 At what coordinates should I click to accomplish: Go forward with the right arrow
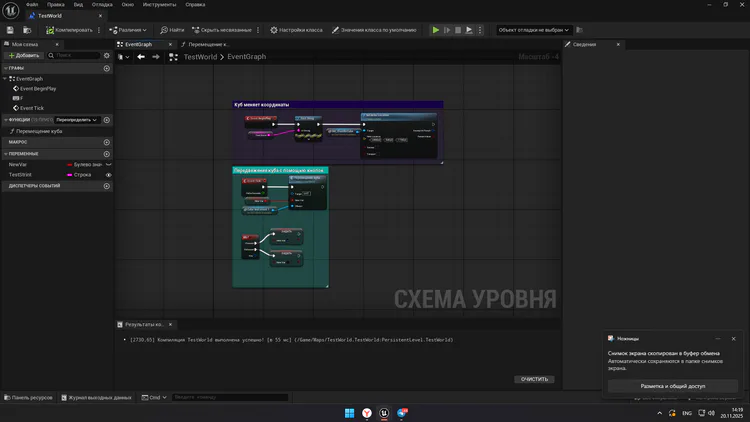click(x=156, y=57)
